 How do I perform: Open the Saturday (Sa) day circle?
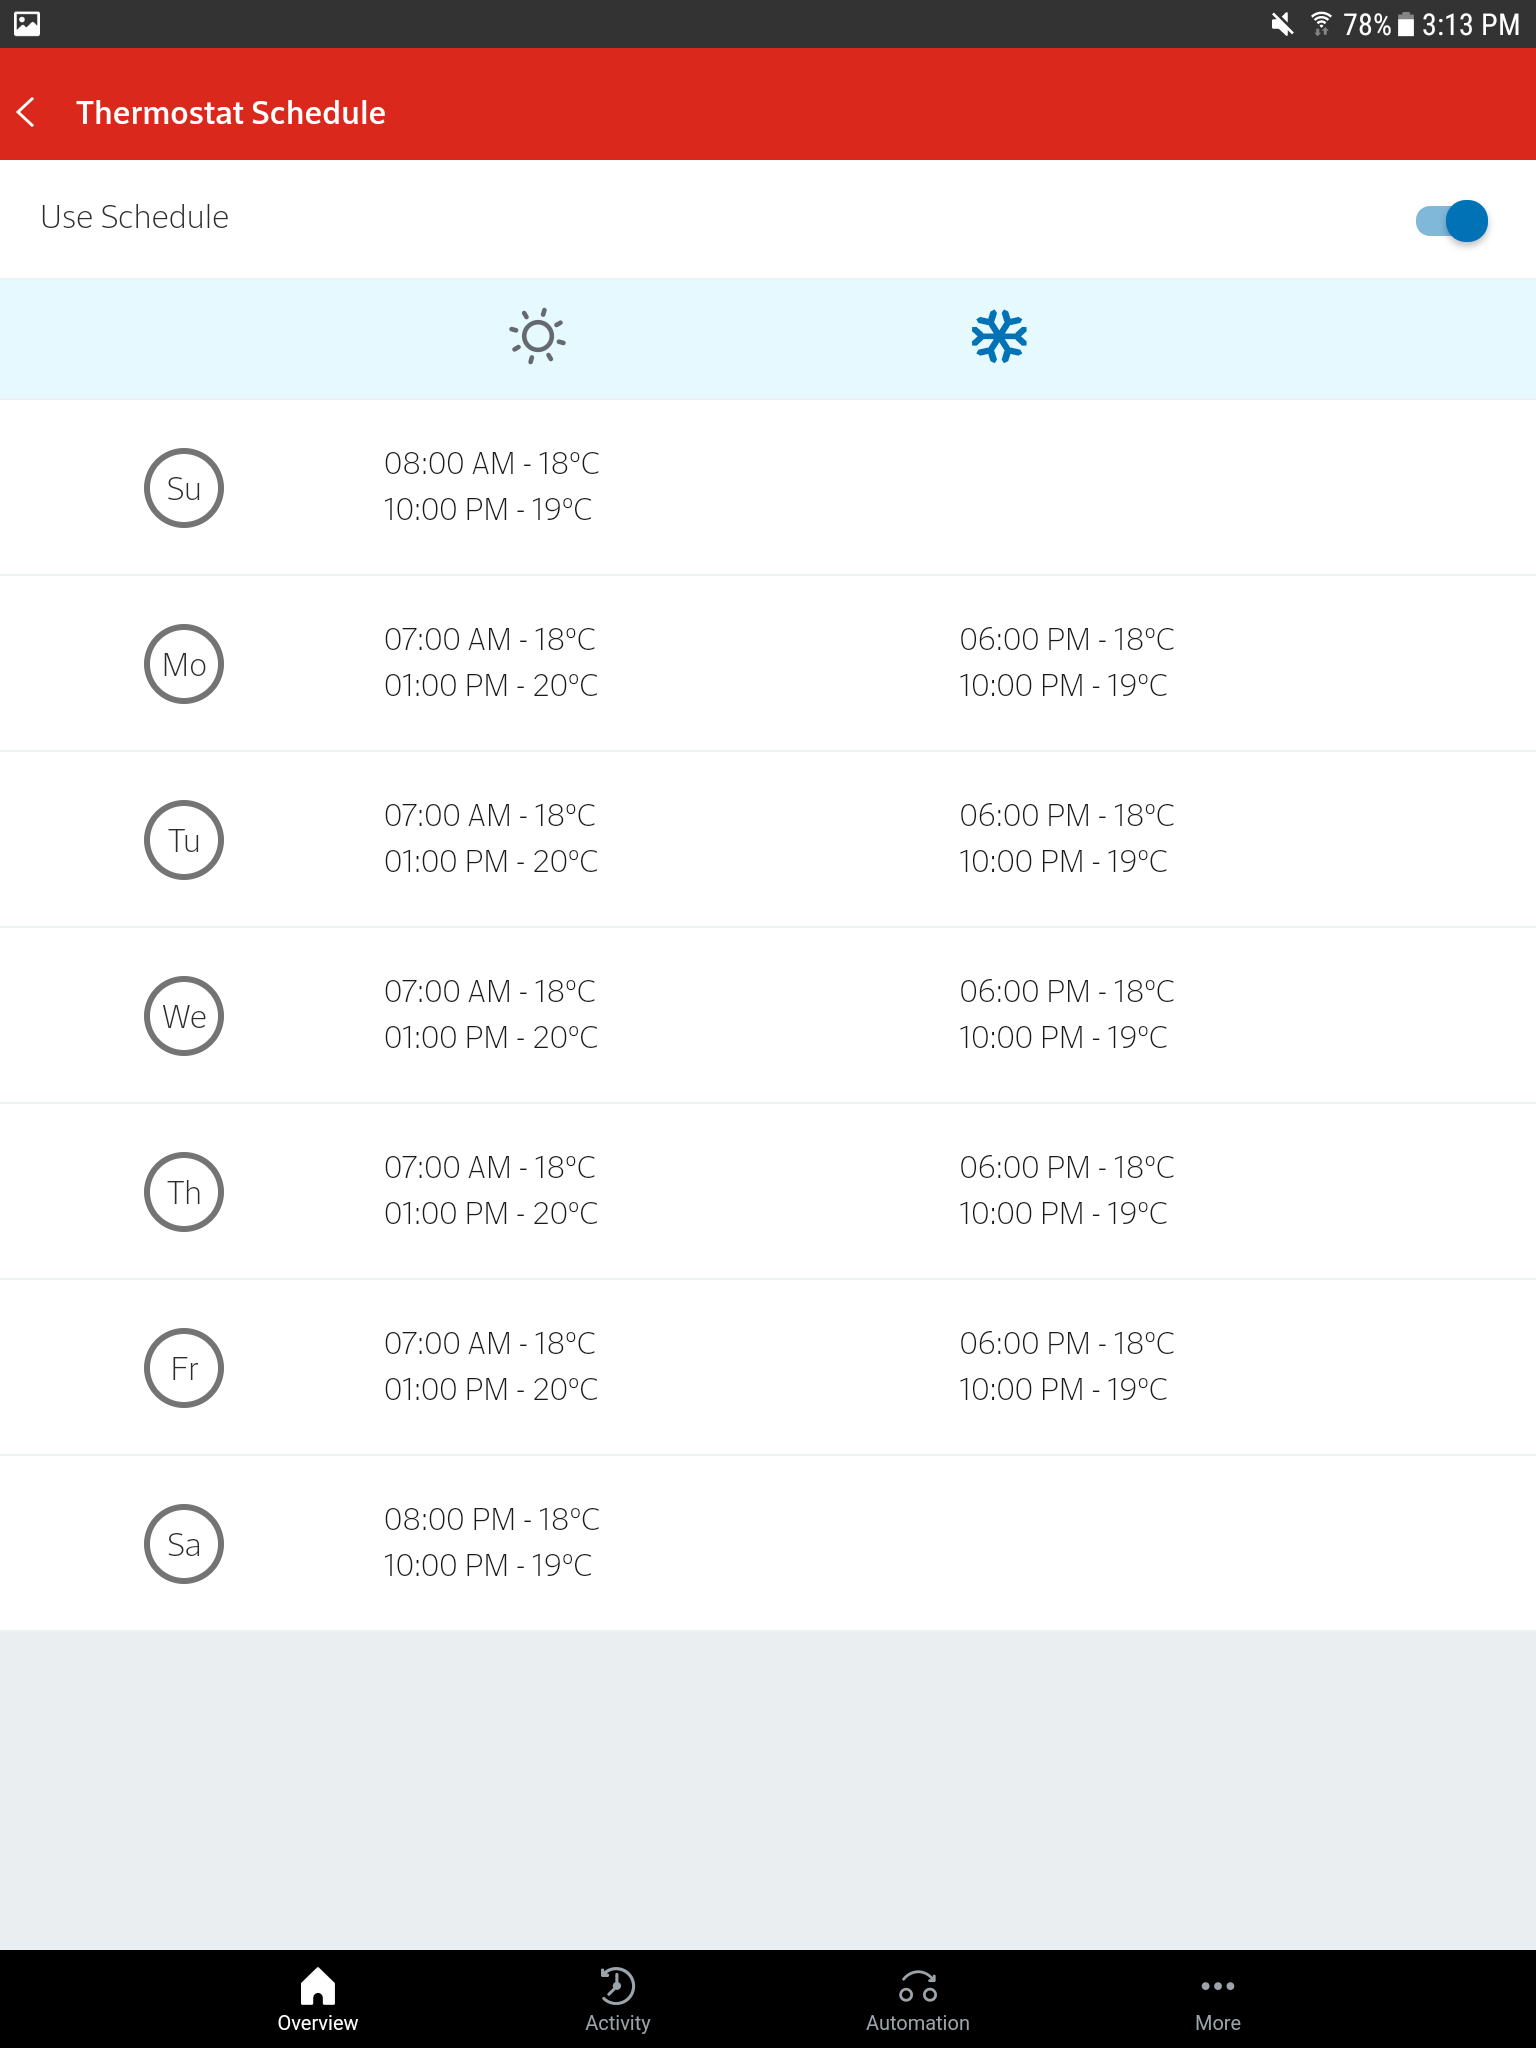pos(184,1544)
